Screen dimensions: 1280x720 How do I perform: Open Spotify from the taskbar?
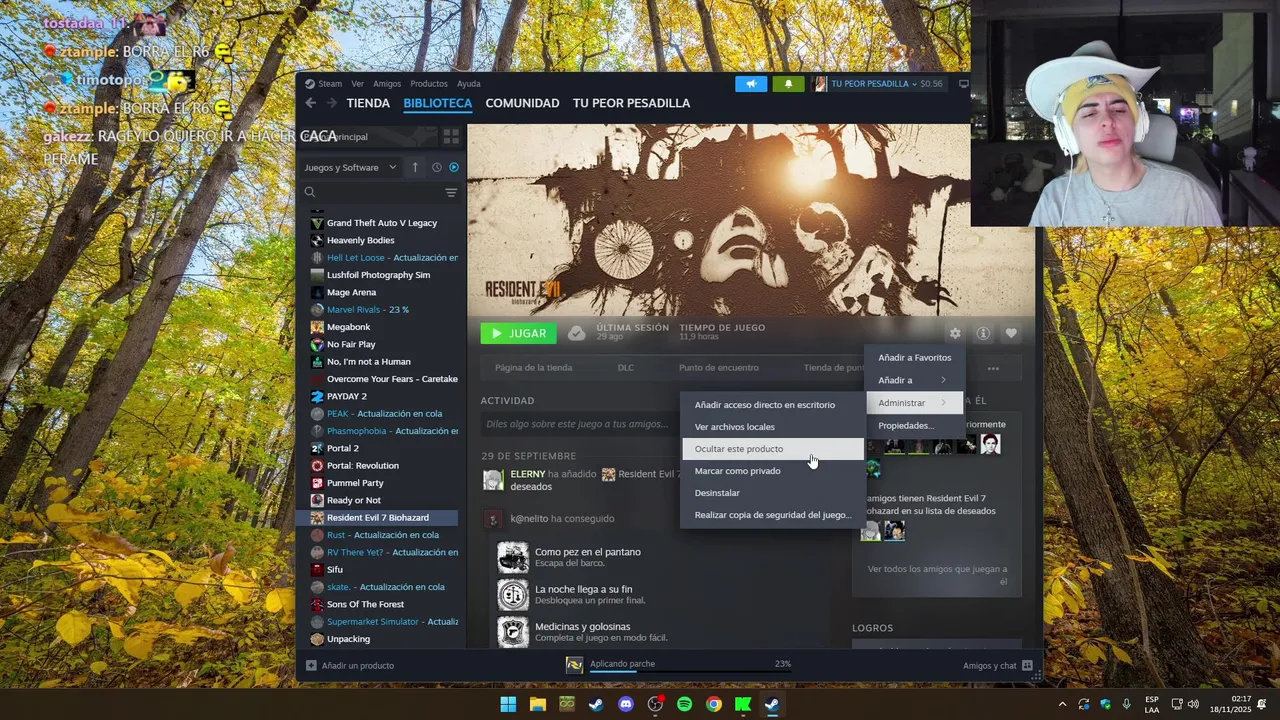click(x=684, y=704)
